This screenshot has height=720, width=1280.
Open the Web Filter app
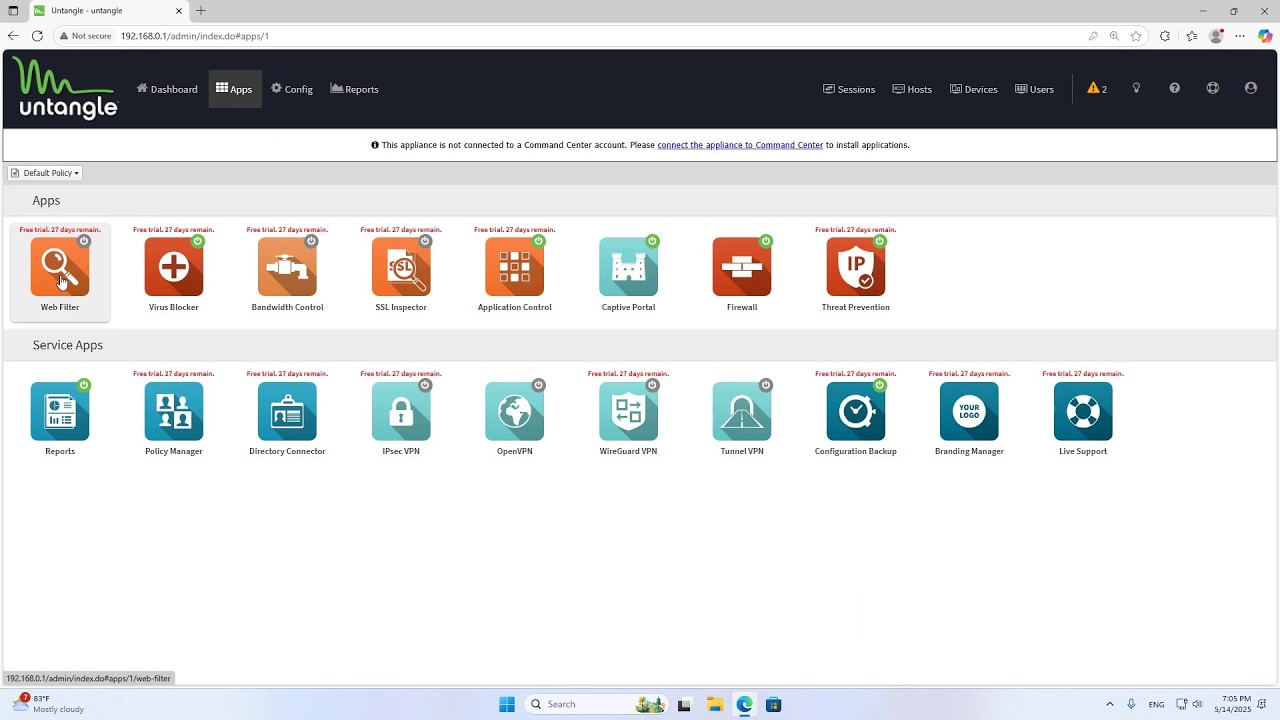(x=60, y=267)
